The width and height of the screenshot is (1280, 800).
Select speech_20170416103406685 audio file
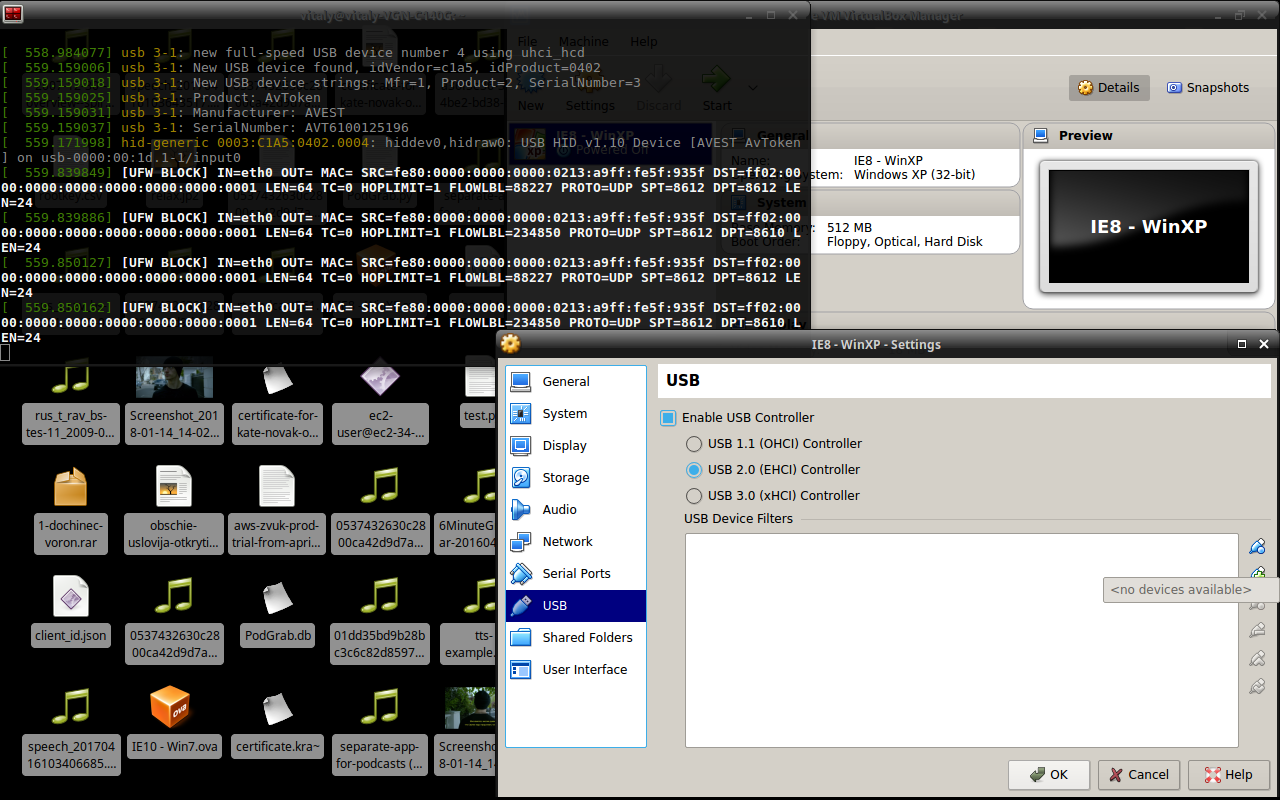[70, 732]
